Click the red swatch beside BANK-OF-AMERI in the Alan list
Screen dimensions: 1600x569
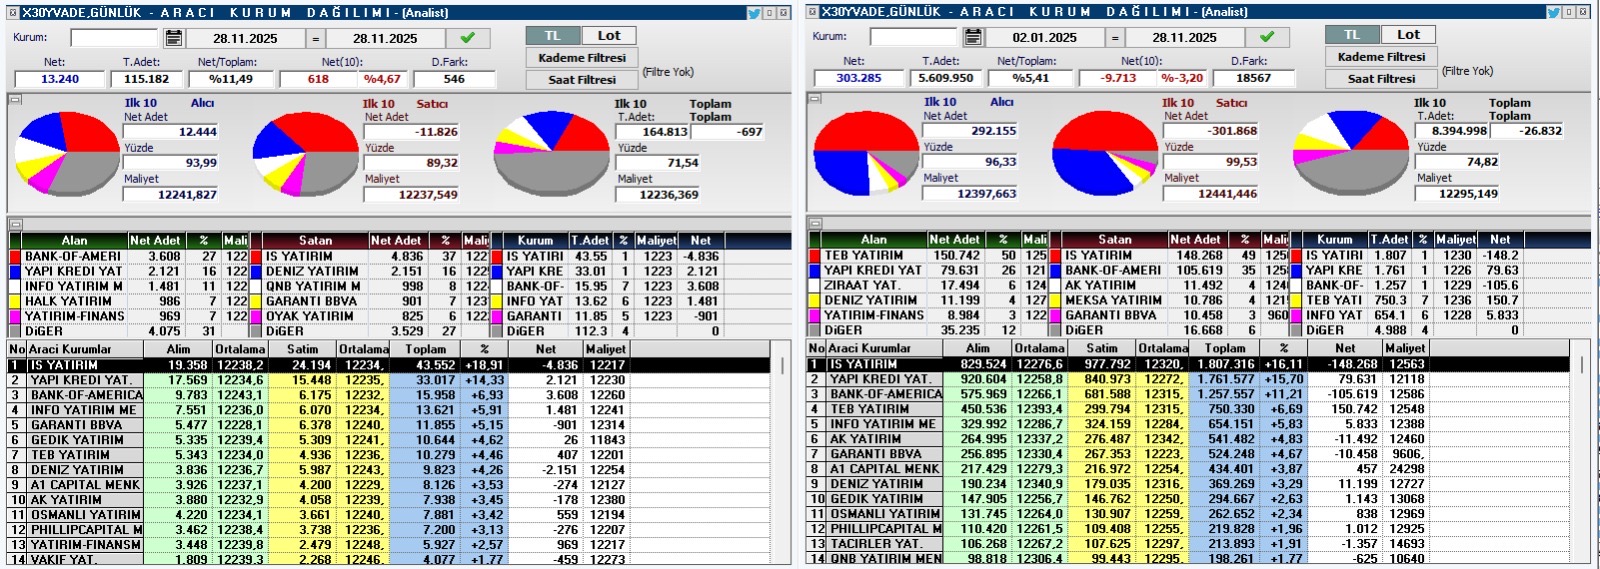[x=15, y=257]
